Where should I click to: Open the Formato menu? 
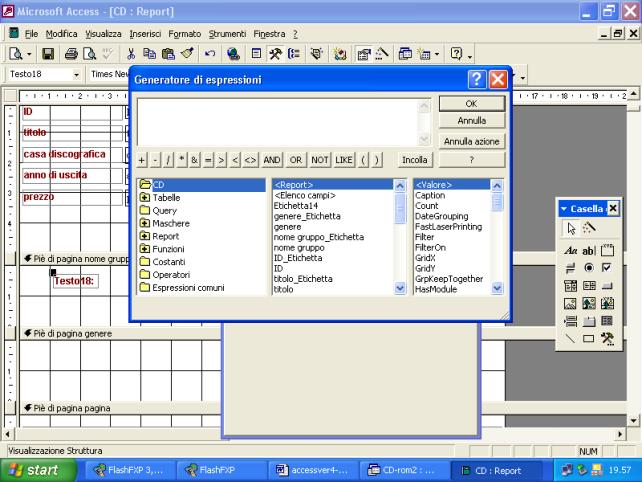pyautogui.click(x=185, y=34)
